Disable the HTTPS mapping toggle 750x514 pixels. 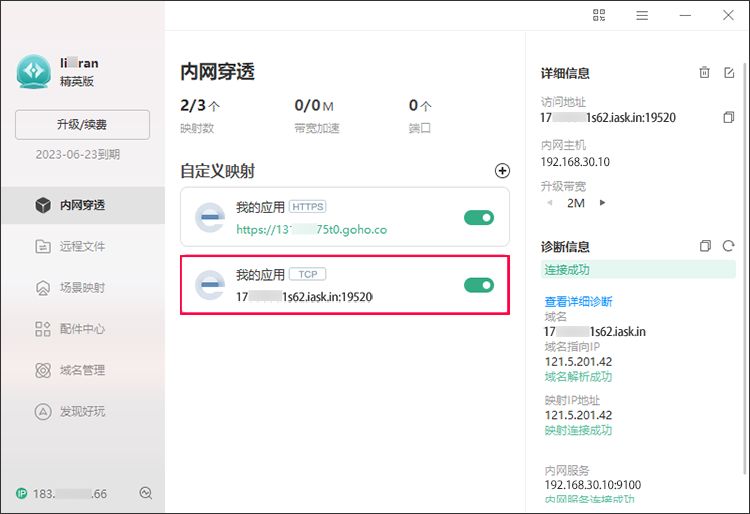pos(479,218)
